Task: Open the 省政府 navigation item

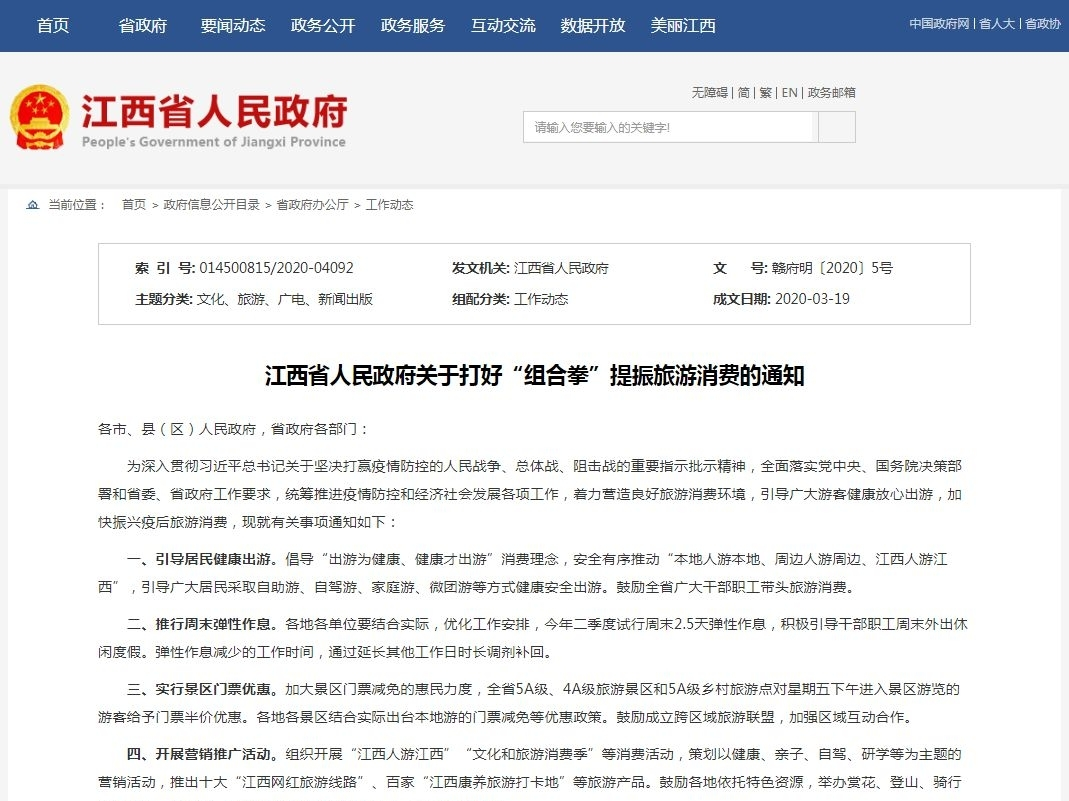Action: pyautogui.click(x=142, y=25)
